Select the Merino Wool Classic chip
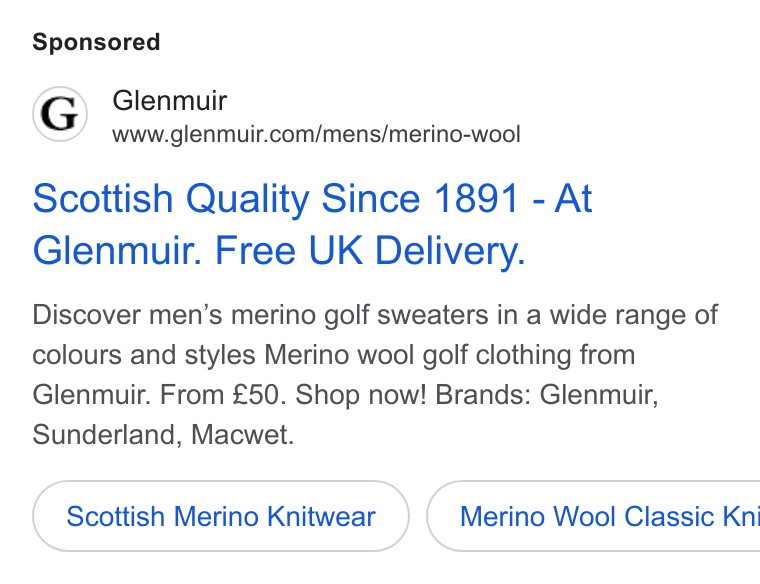This screenshot has width=760, height=584. [593, 516]
